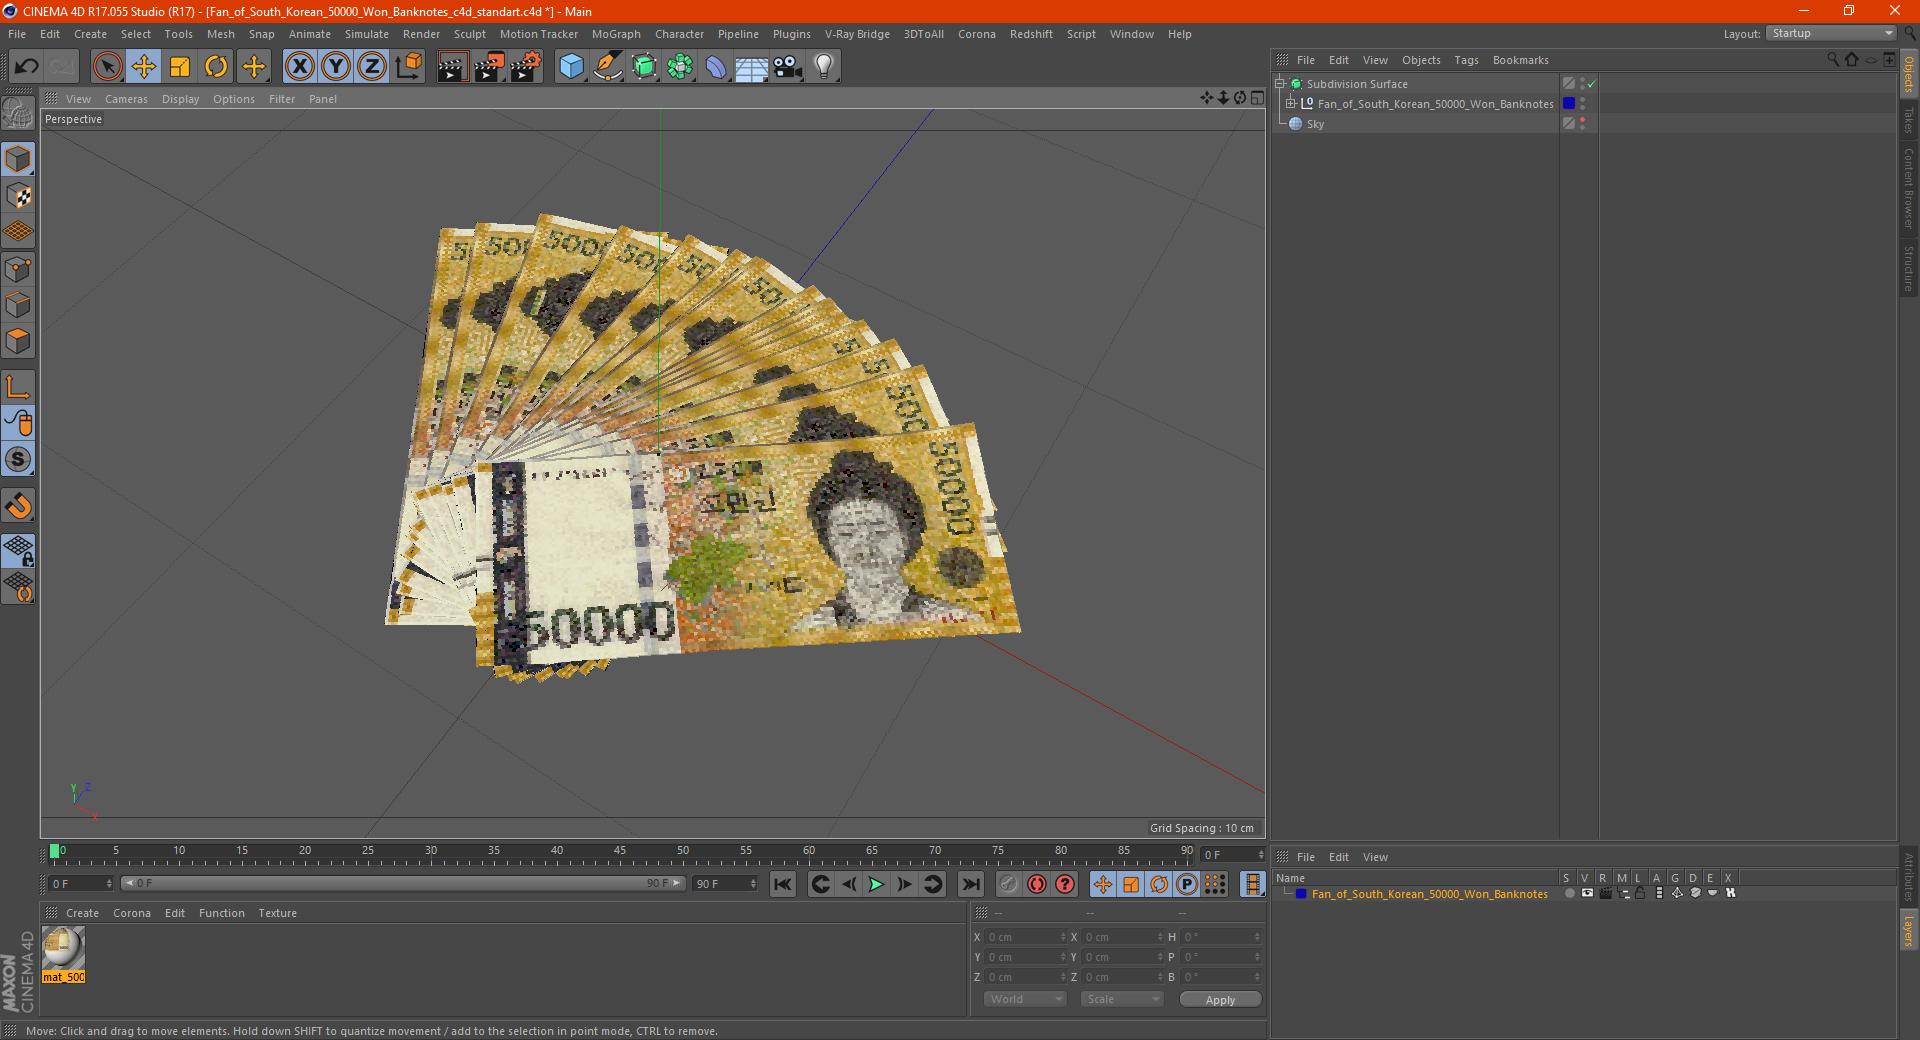The height and width of the screenshot is (1040, 1920).
Task: Open the Layout Startup dropdown
Action: coord(1831,33)
